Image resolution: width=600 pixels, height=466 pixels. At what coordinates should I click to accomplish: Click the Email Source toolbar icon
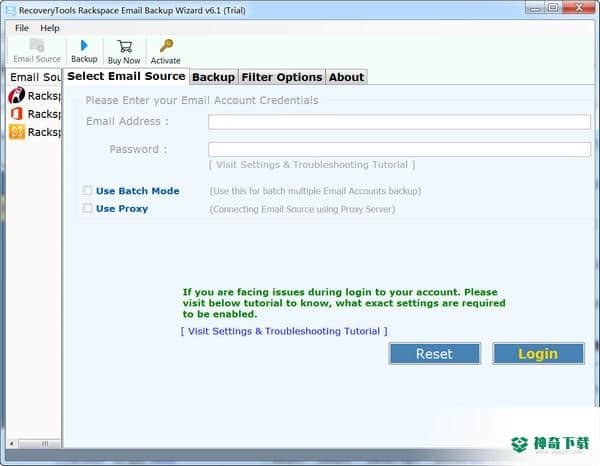coord(37,51)
